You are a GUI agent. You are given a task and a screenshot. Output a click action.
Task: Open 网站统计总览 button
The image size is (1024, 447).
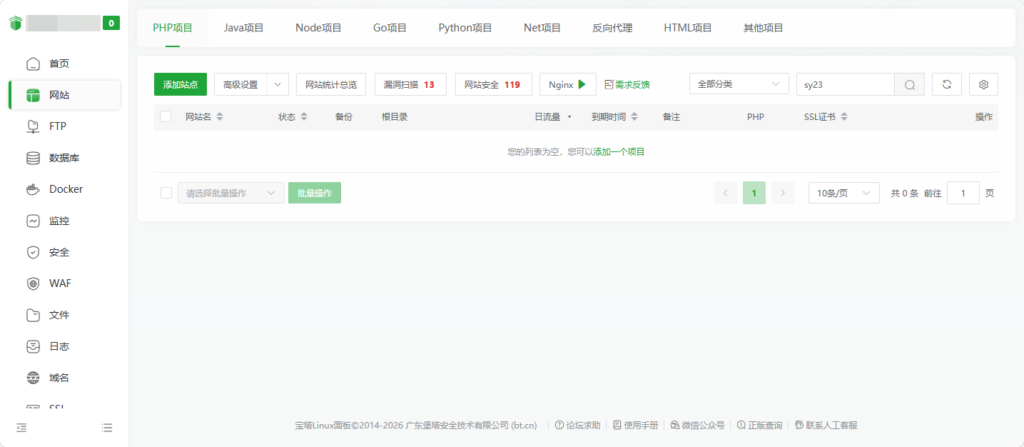point(331,84)
